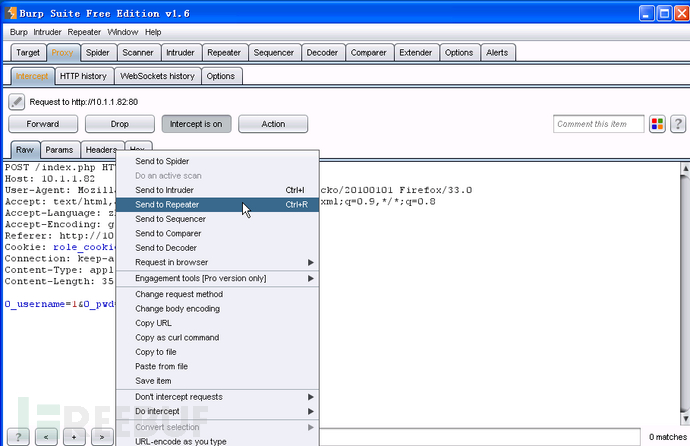Image resolution: width=690 pixels, height=446 pixels.
Task: Switch to the Params request tab
Action: tap(59, 150)
